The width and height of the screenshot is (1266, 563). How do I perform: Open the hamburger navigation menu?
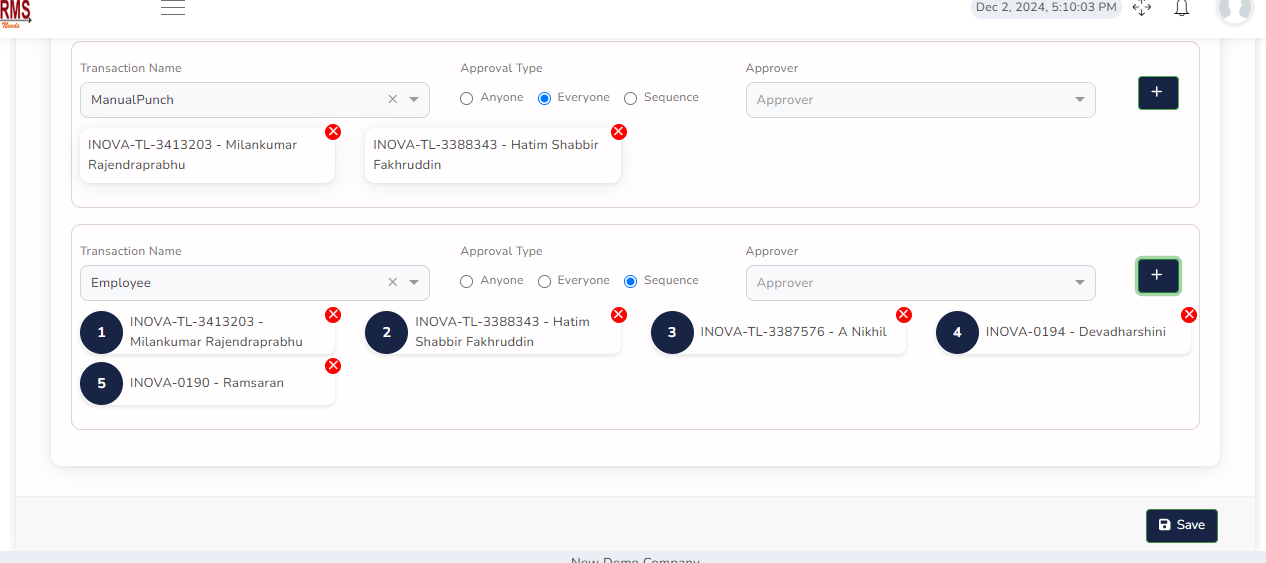pos(173,8)
